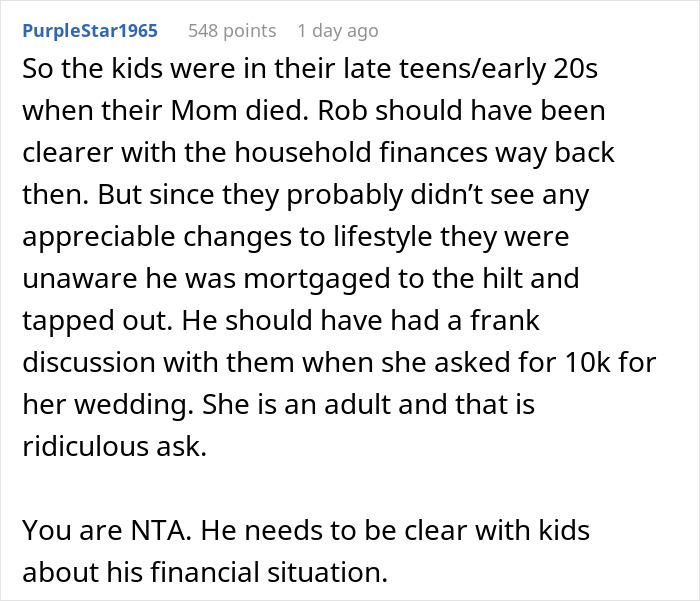Click the line starting 'clearer with the household'
Viewport: 700px width, 601px height.
(x=318, y=152)
